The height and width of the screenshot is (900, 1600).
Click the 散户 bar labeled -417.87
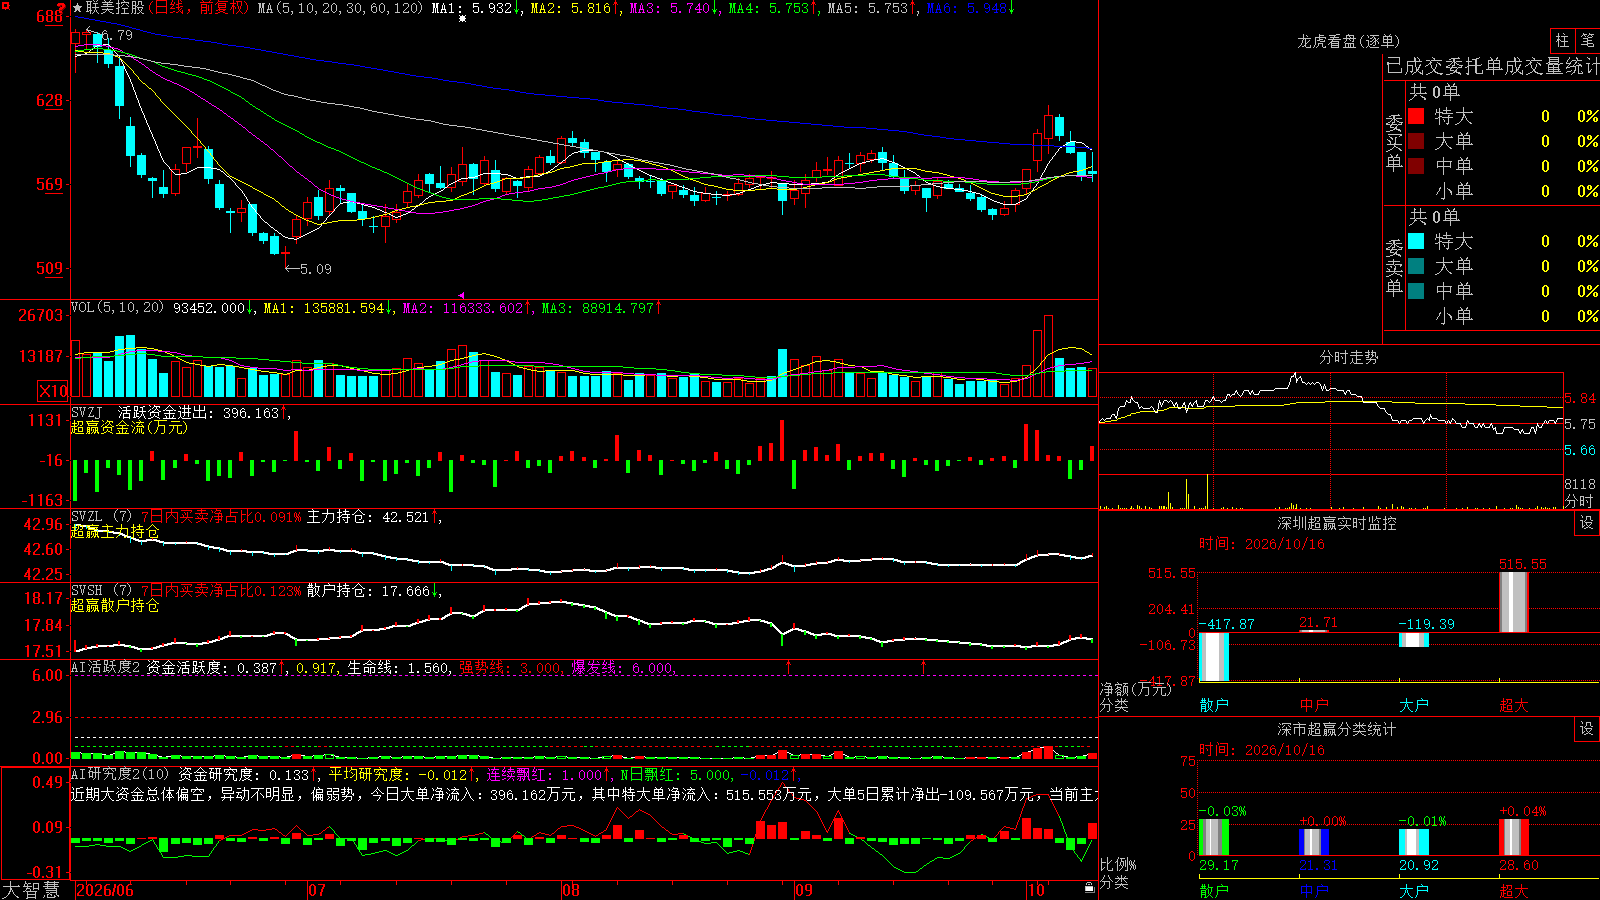point(1214,657)
